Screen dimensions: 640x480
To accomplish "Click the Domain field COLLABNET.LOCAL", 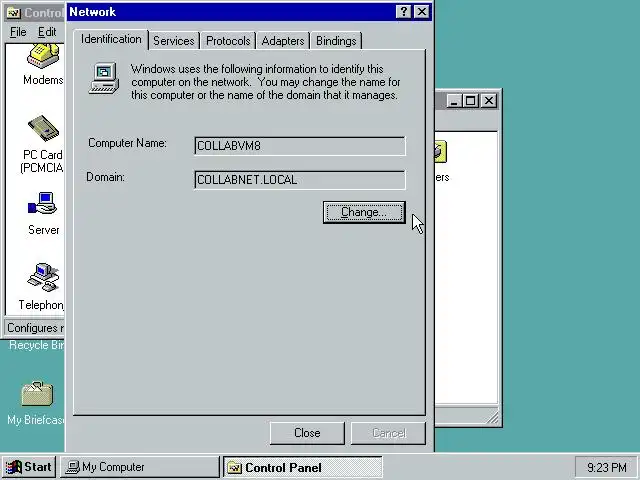I will 300,180.
